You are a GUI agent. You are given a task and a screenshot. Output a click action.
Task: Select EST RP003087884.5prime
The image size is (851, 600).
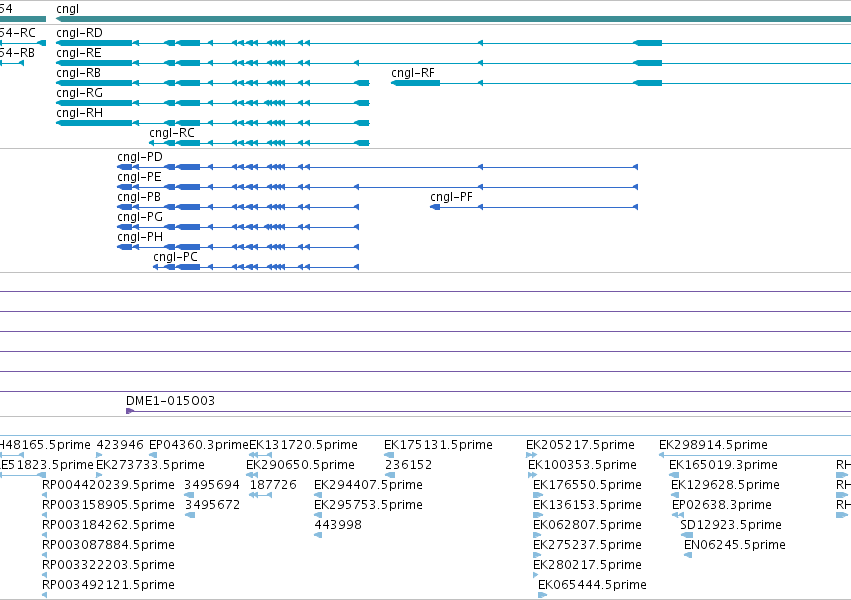(109, 545)
